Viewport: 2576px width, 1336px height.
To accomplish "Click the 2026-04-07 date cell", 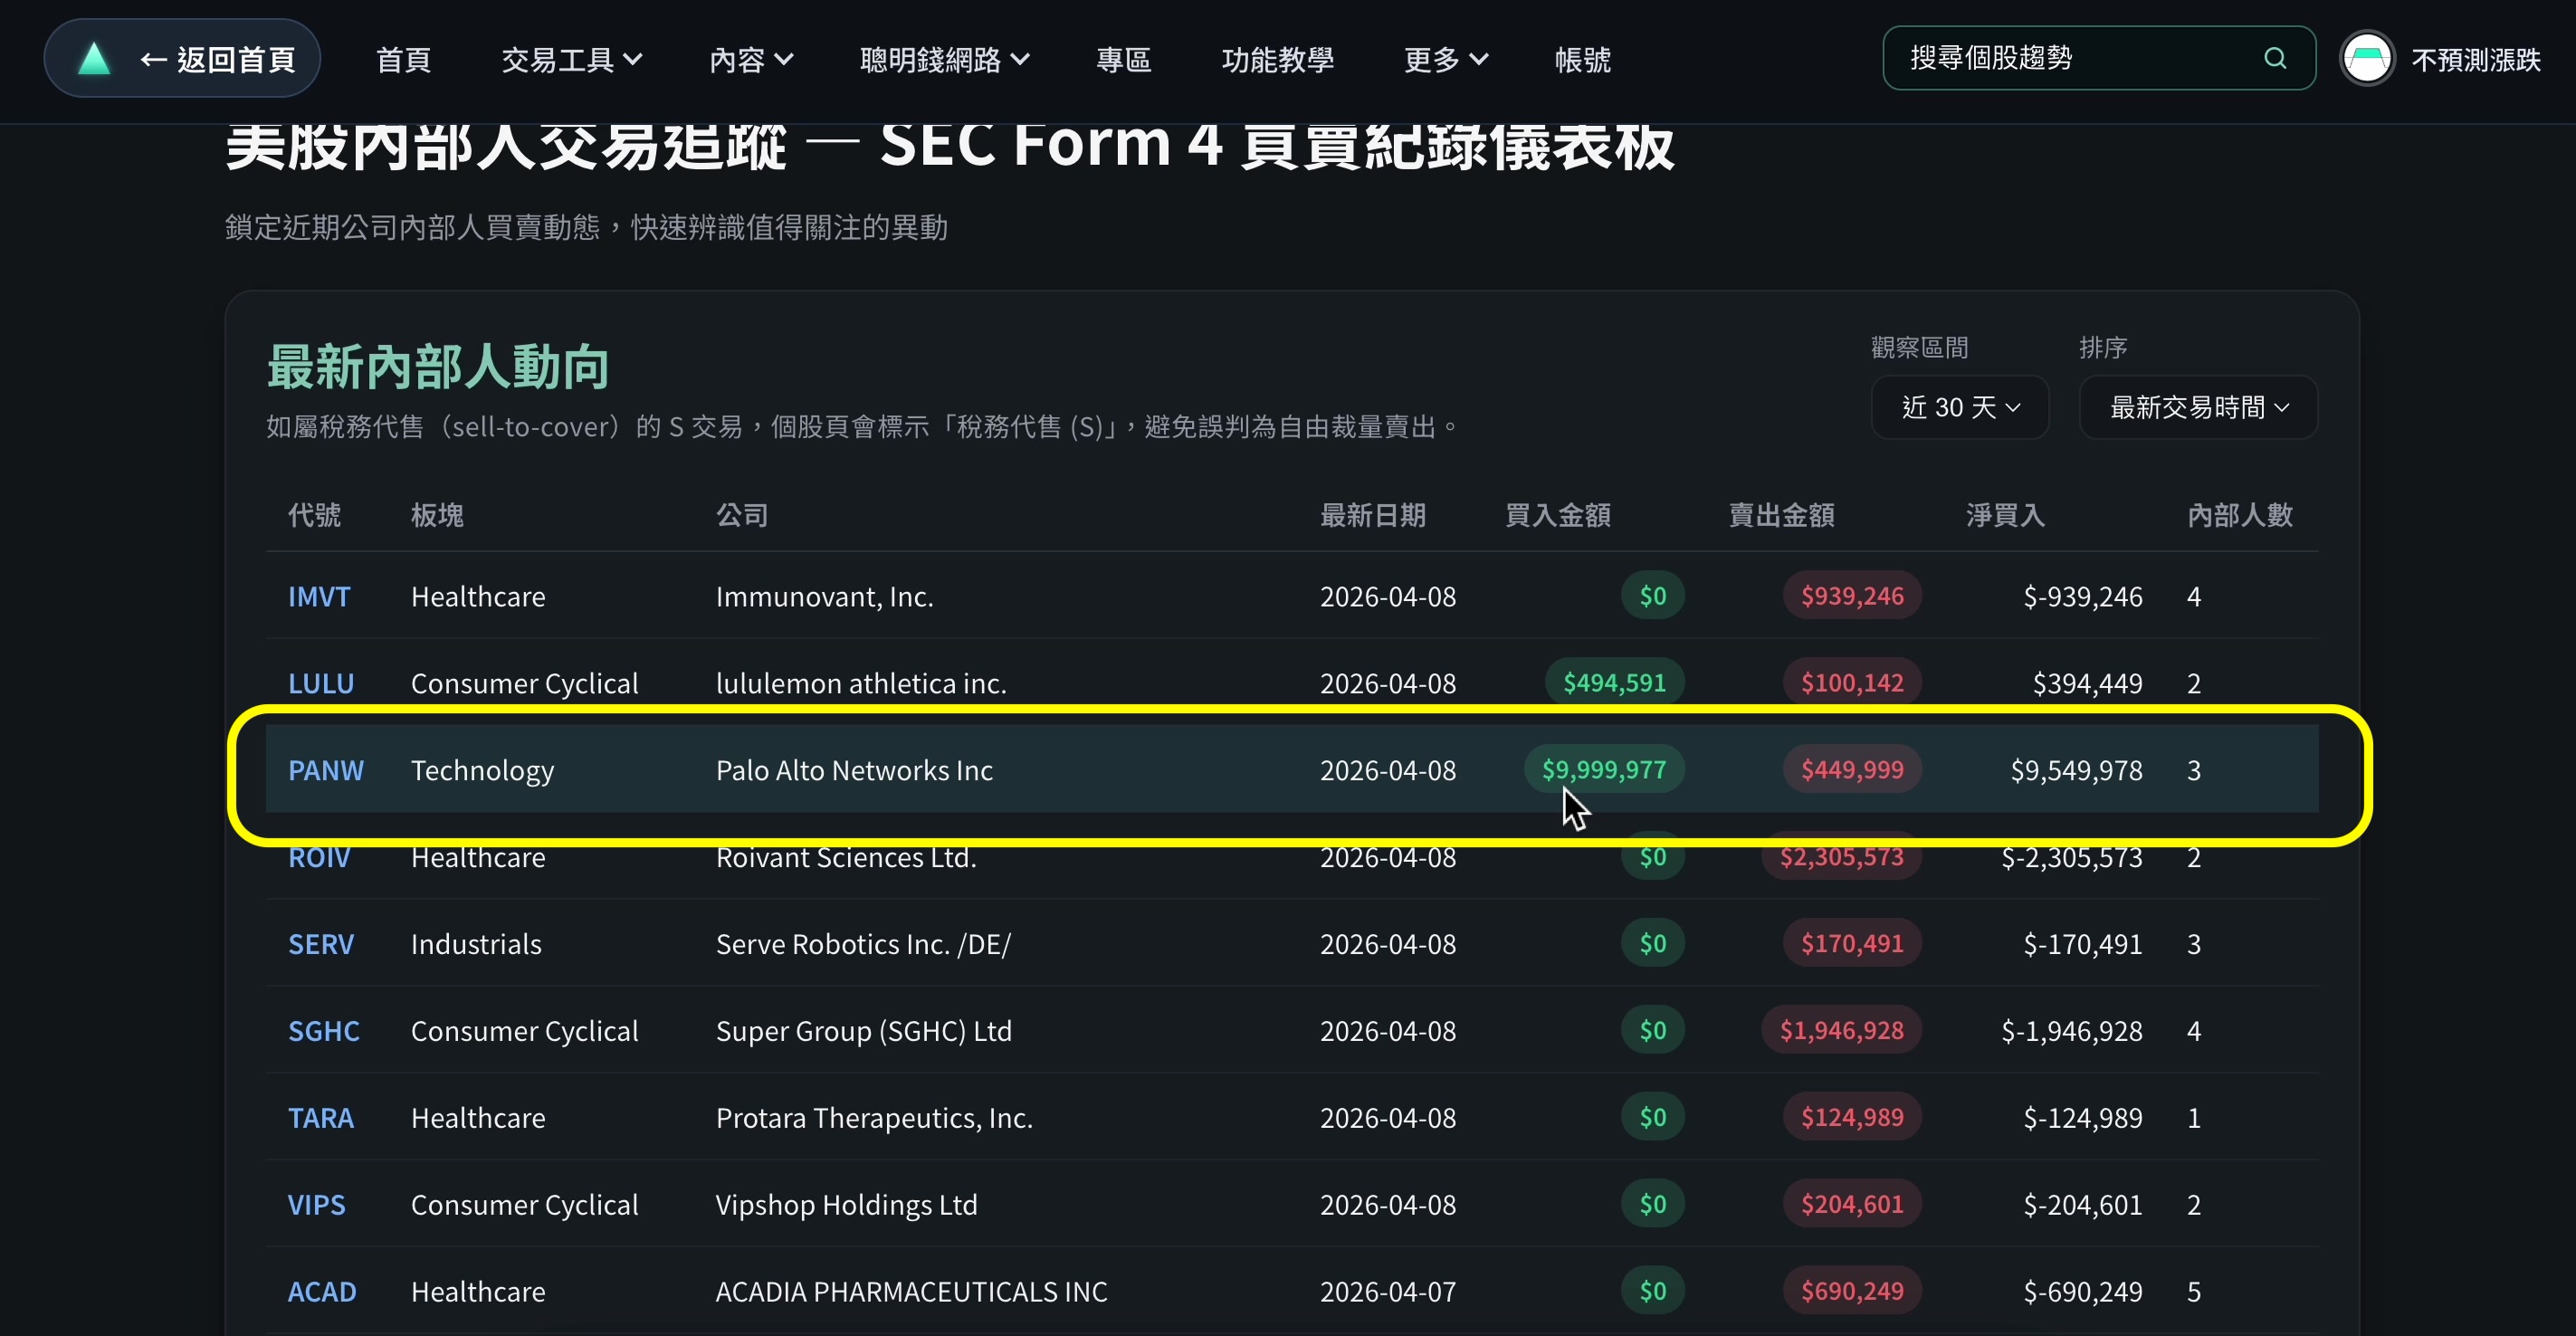I will coord(1387,1292).
